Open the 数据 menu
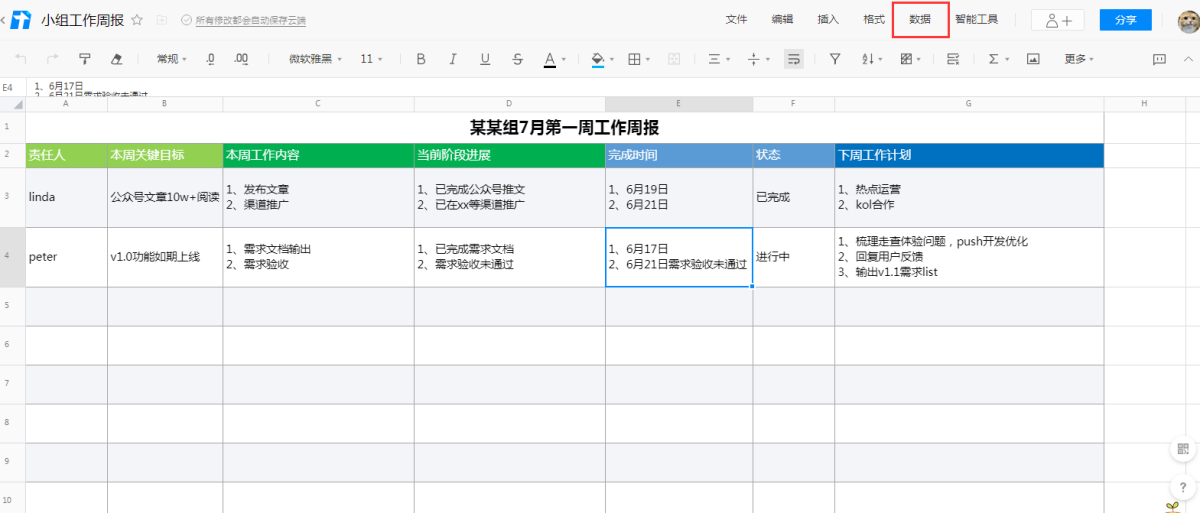The height and width of the screenshot is (513, 1200). click(x=920, y=19)
